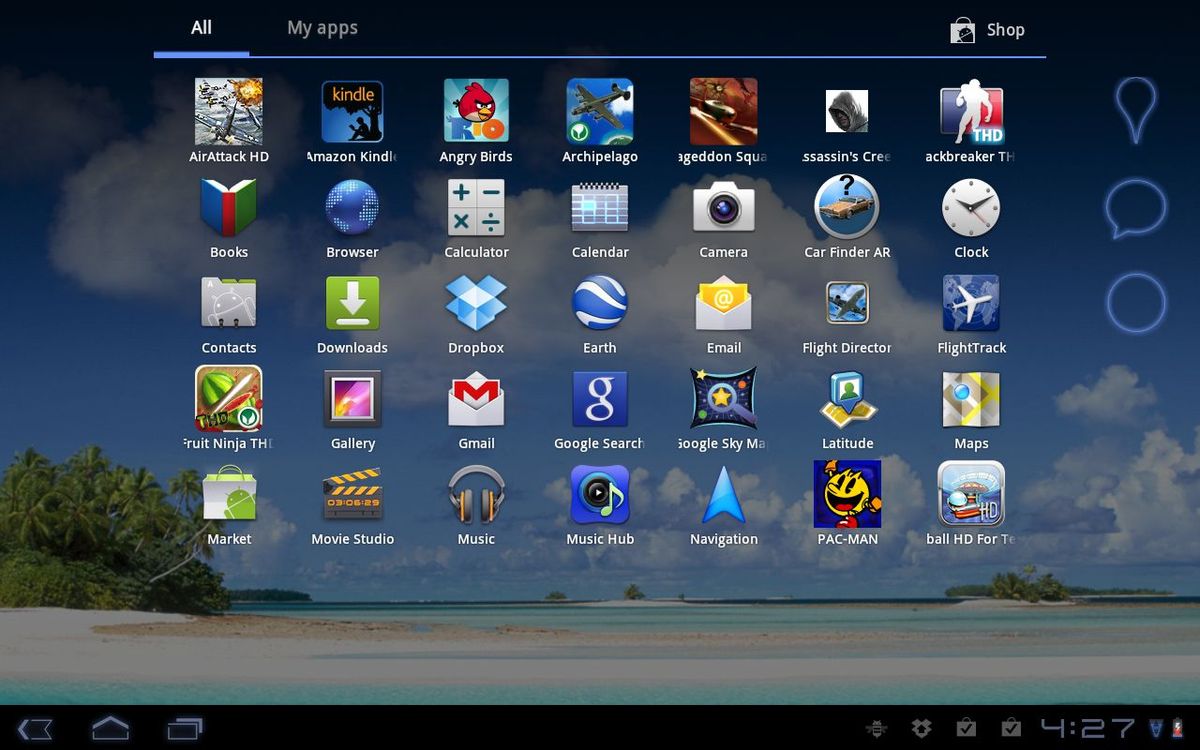Open the Downloads app
Image resolution: width=1200 pixels, height=750 pixels.
(352, 303)
